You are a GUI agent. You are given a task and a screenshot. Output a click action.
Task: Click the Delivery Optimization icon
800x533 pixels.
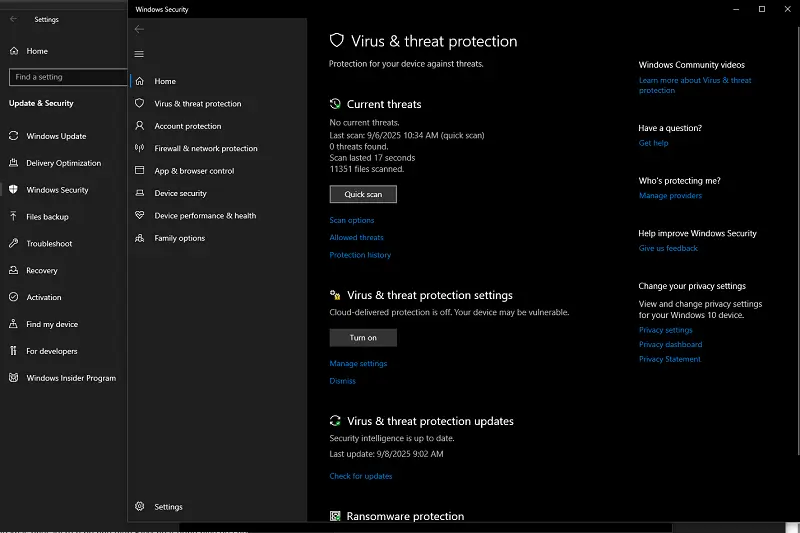coord(14,163)
